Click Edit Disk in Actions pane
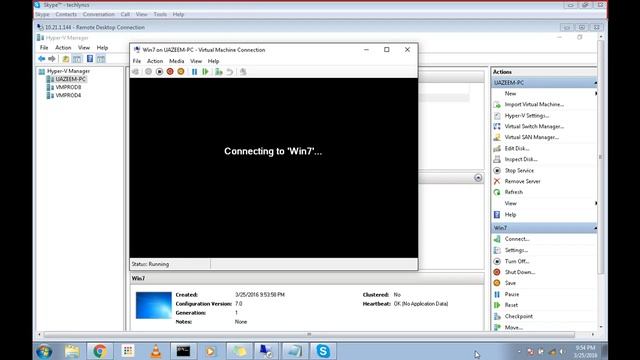Screen dimensions: 640x360 point(517,149)
